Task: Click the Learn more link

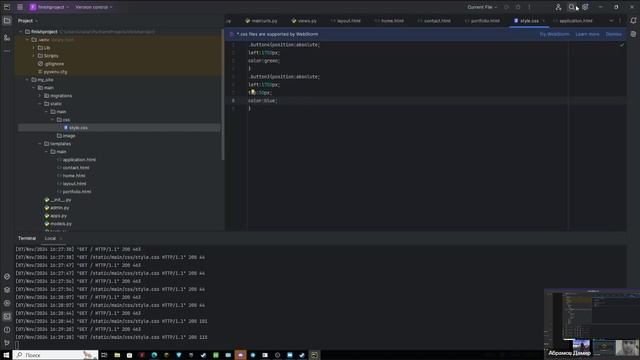Action: (587, 34)
